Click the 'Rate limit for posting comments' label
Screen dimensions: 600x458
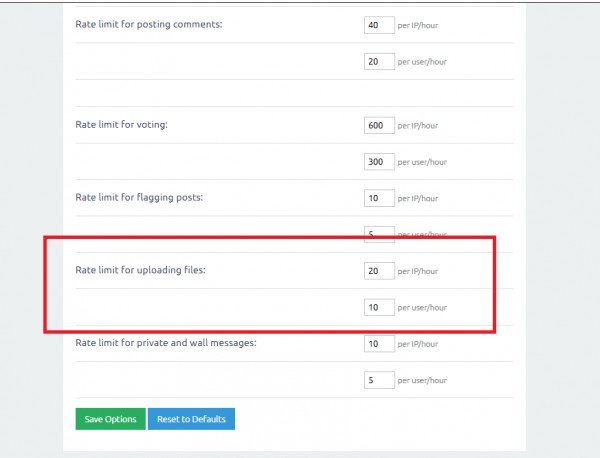tap(149, 25)
